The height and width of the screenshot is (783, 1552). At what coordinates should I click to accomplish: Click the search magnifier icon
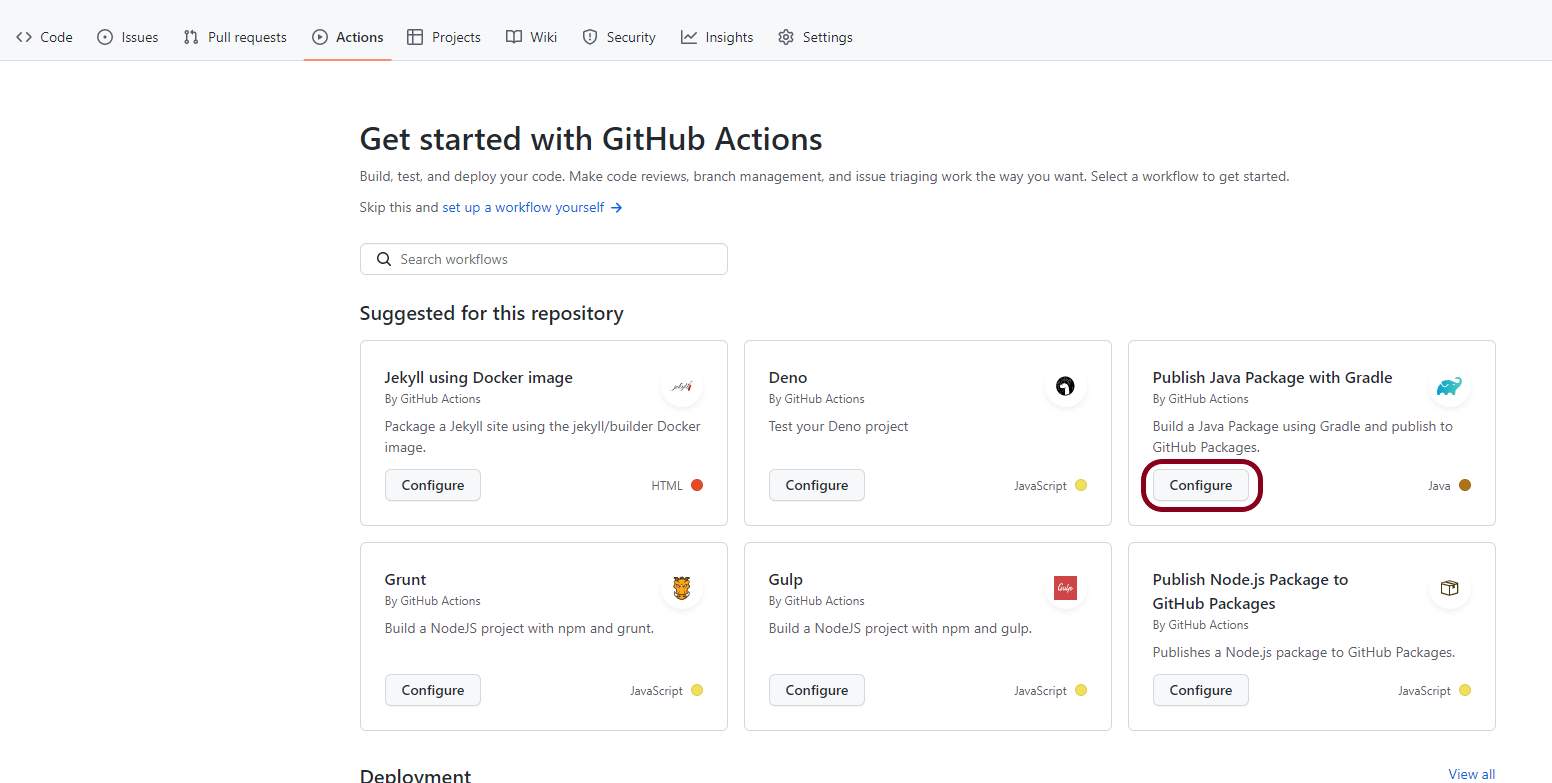[384, 259]
